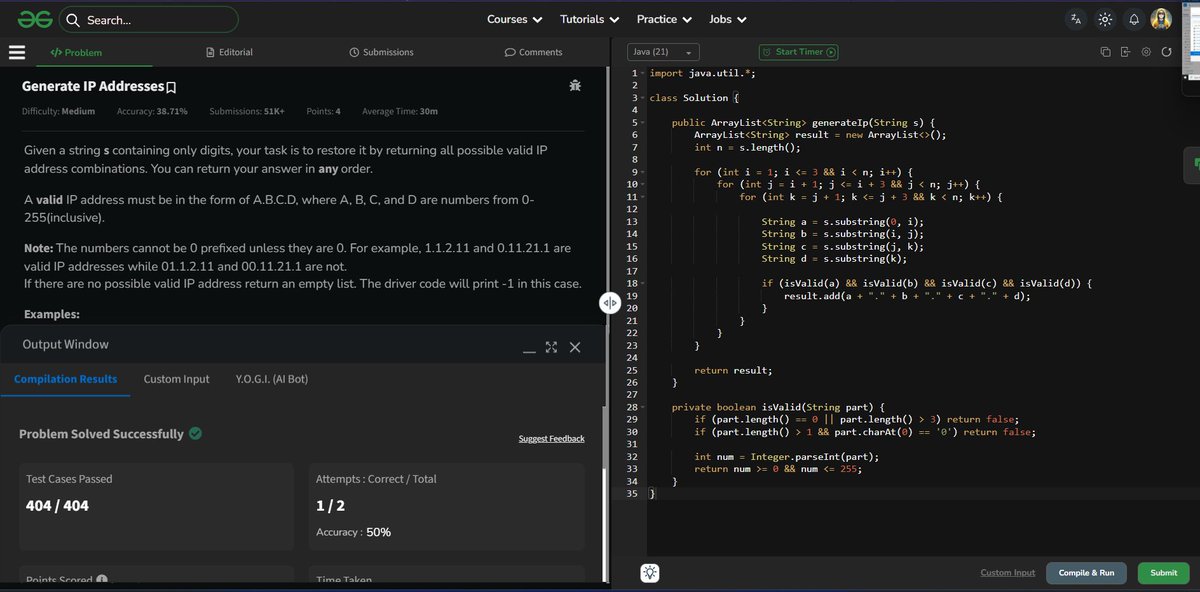
Task: Click the panel splitter handle icon
Action: point(610,304)
